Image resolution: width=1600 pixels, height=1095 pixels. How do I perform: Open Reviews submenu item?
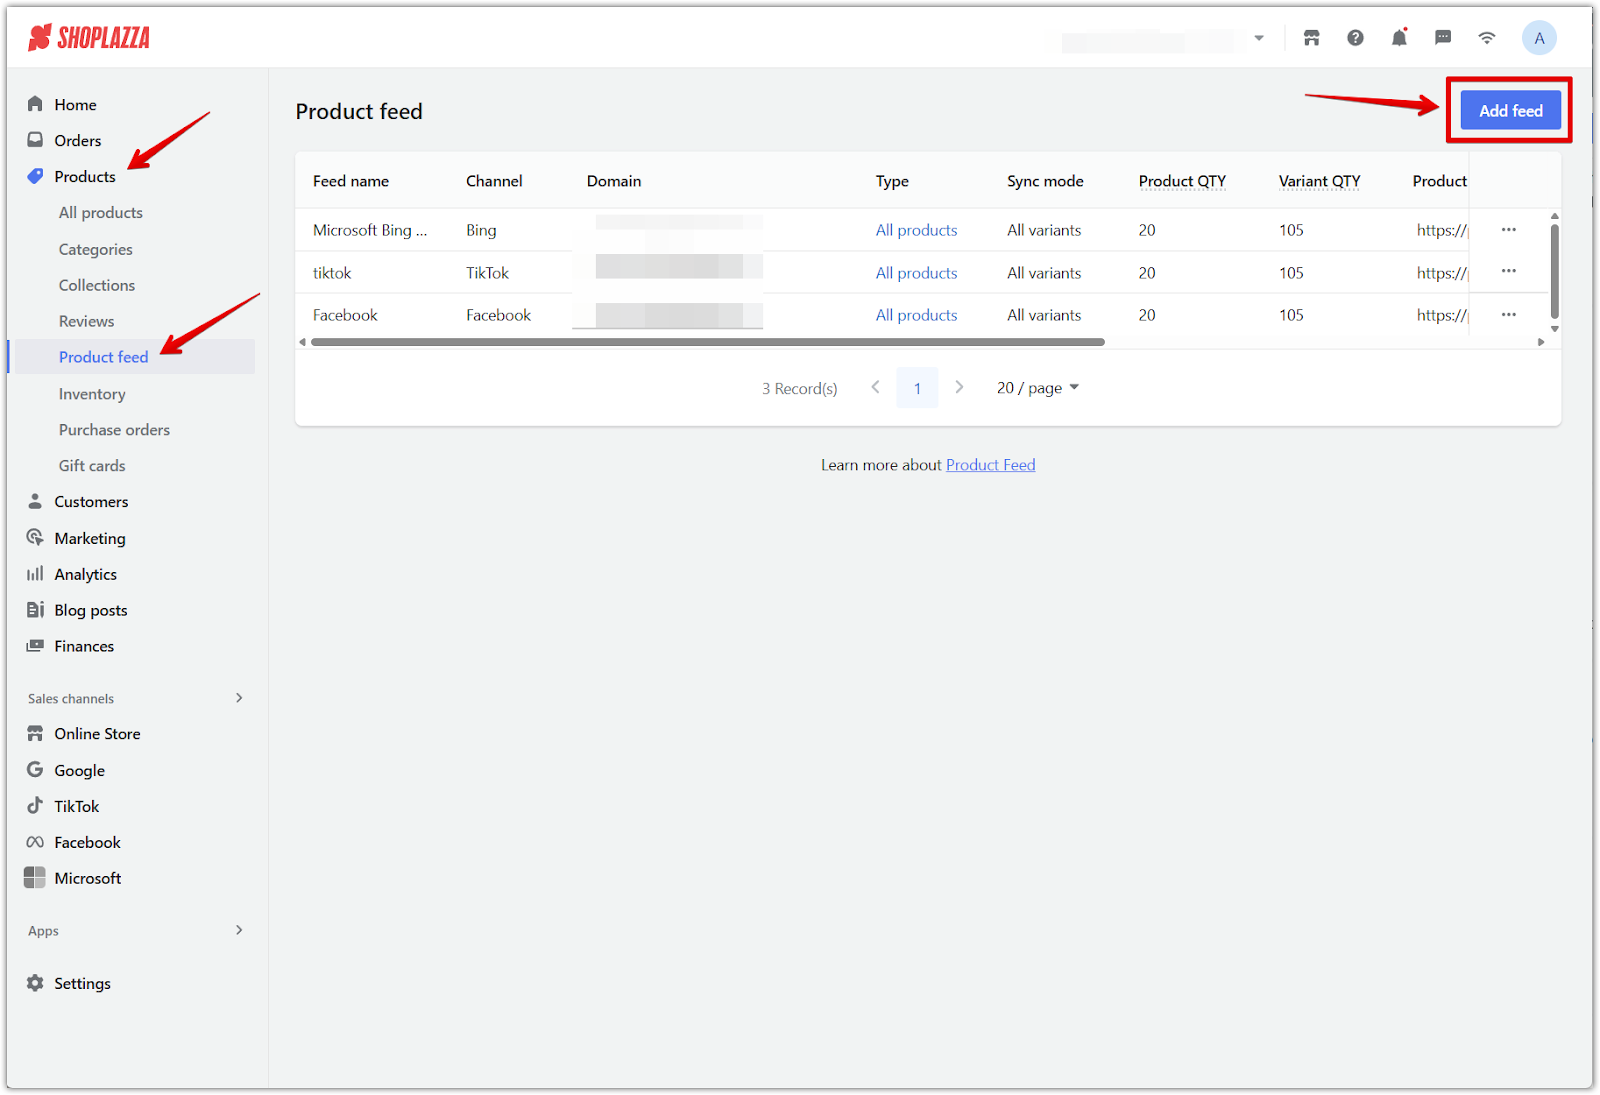coord(86,321)
